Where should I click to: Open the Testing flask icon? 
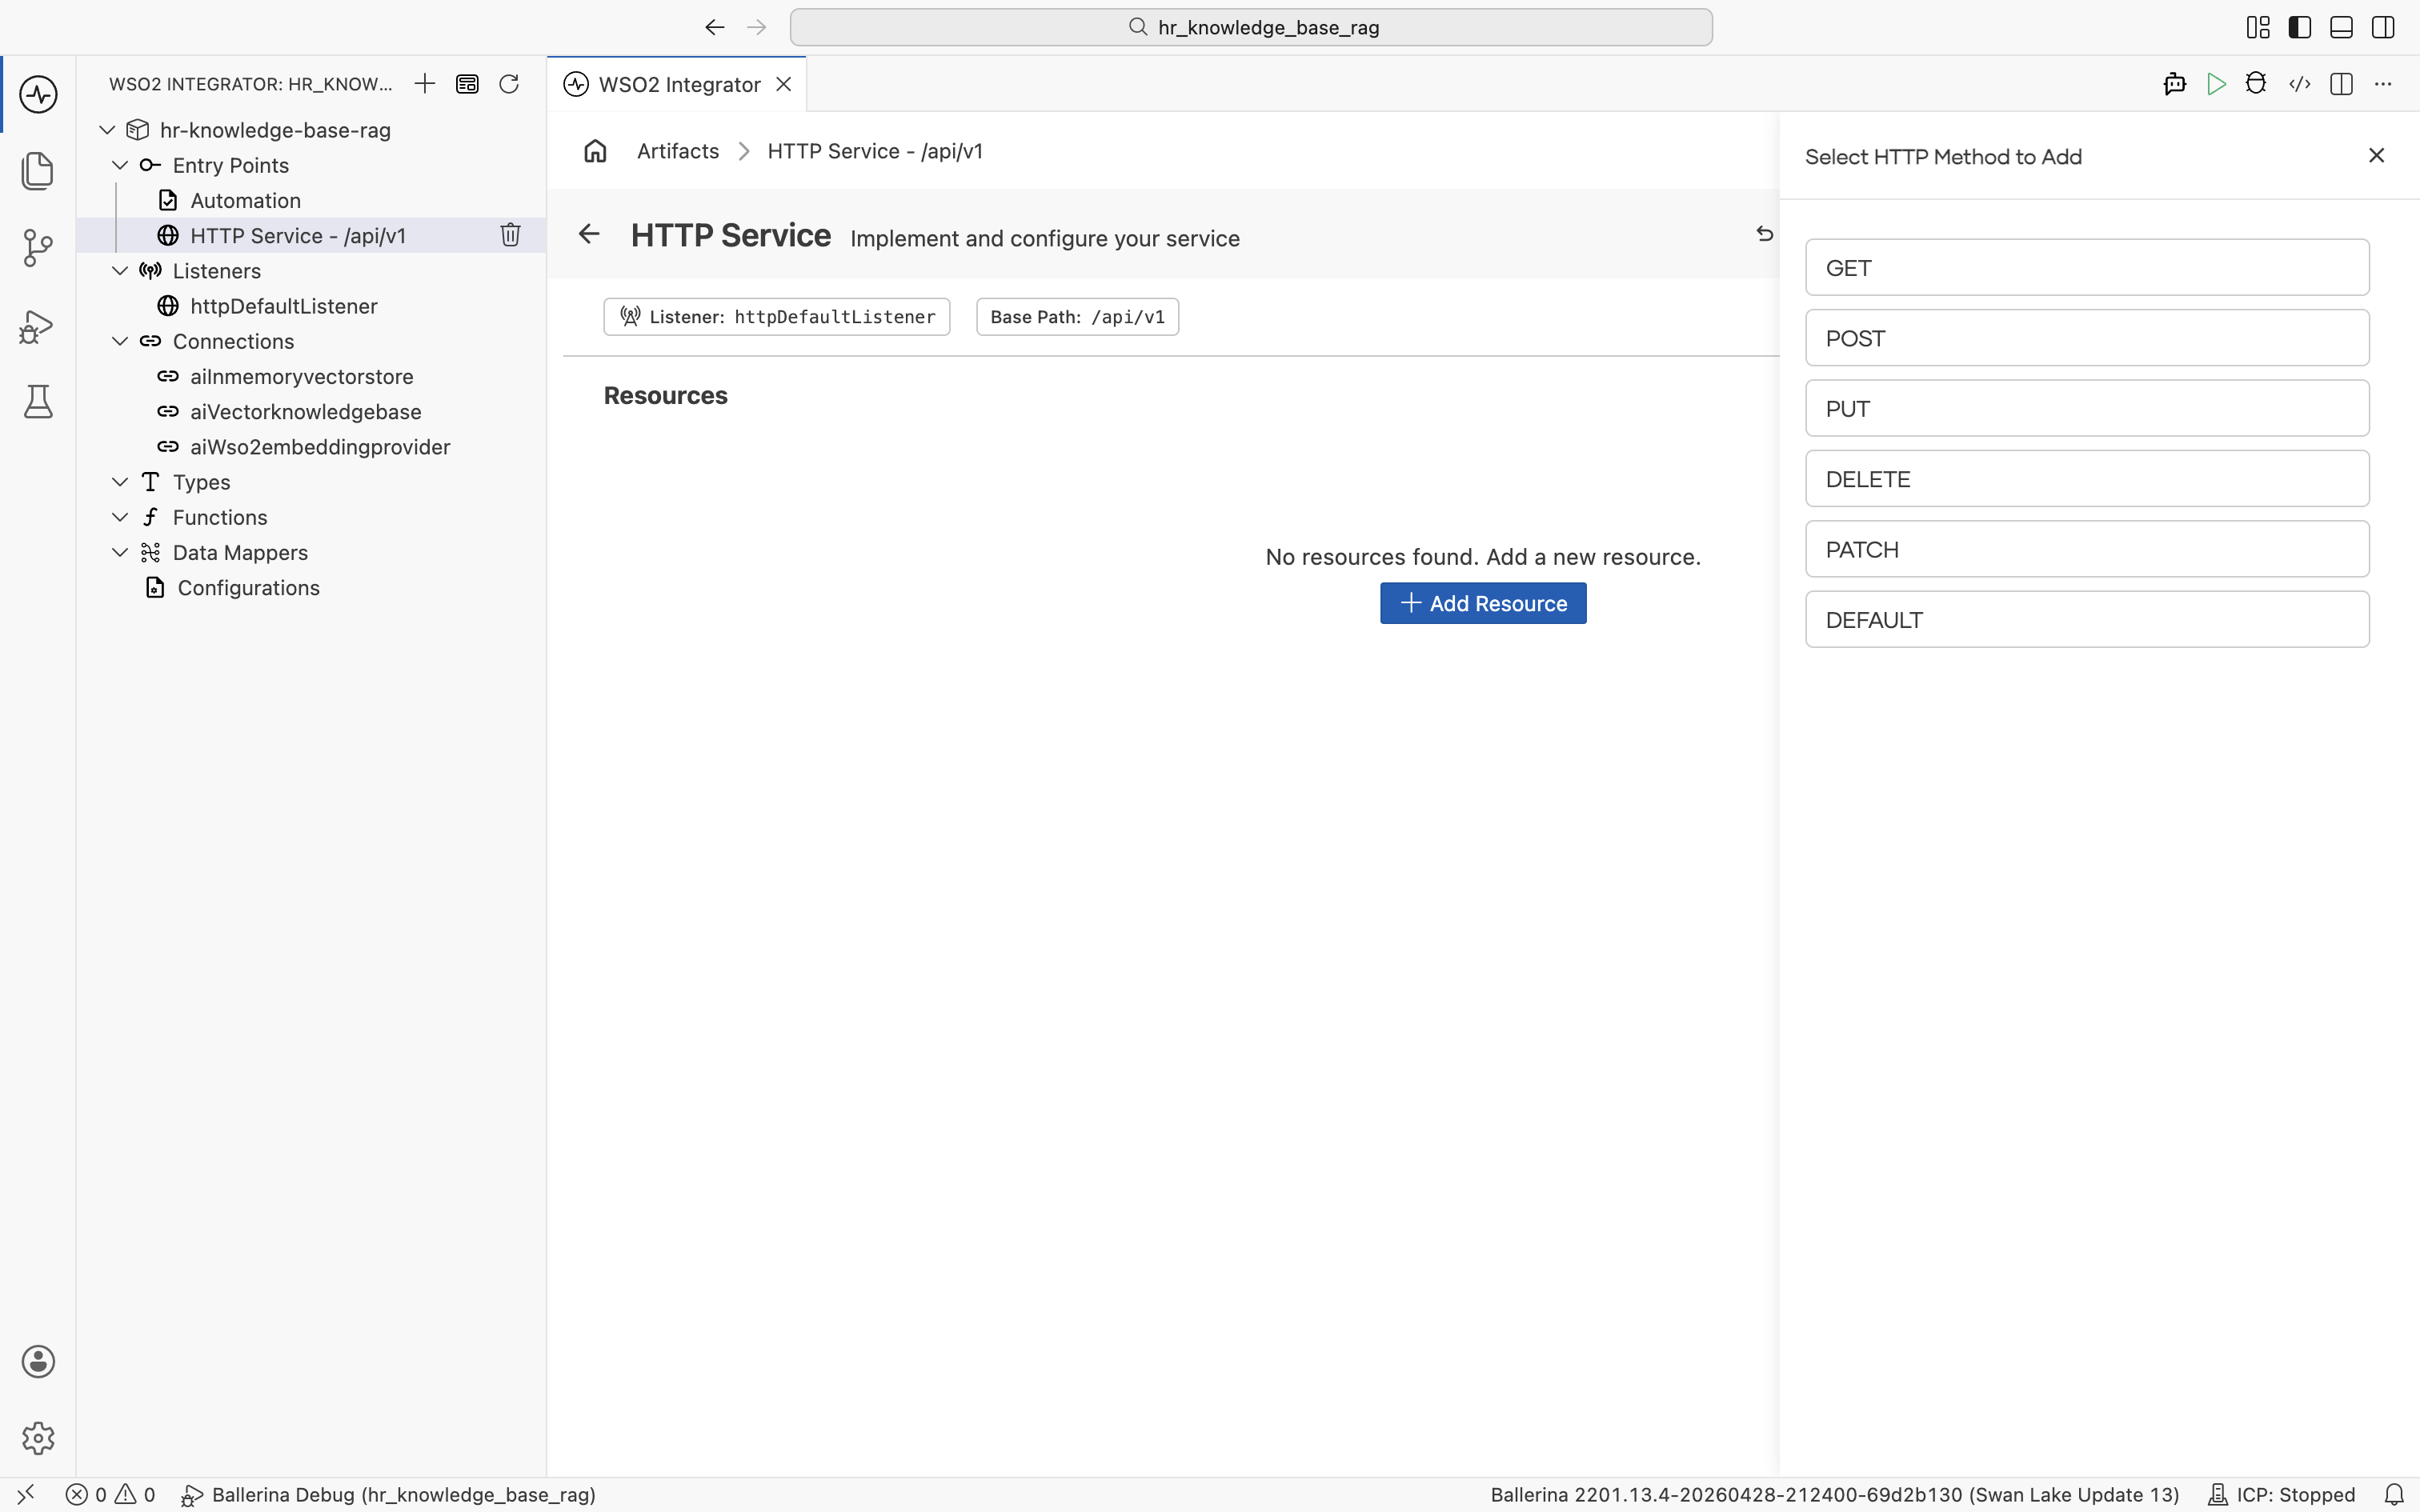click(38, 402)
